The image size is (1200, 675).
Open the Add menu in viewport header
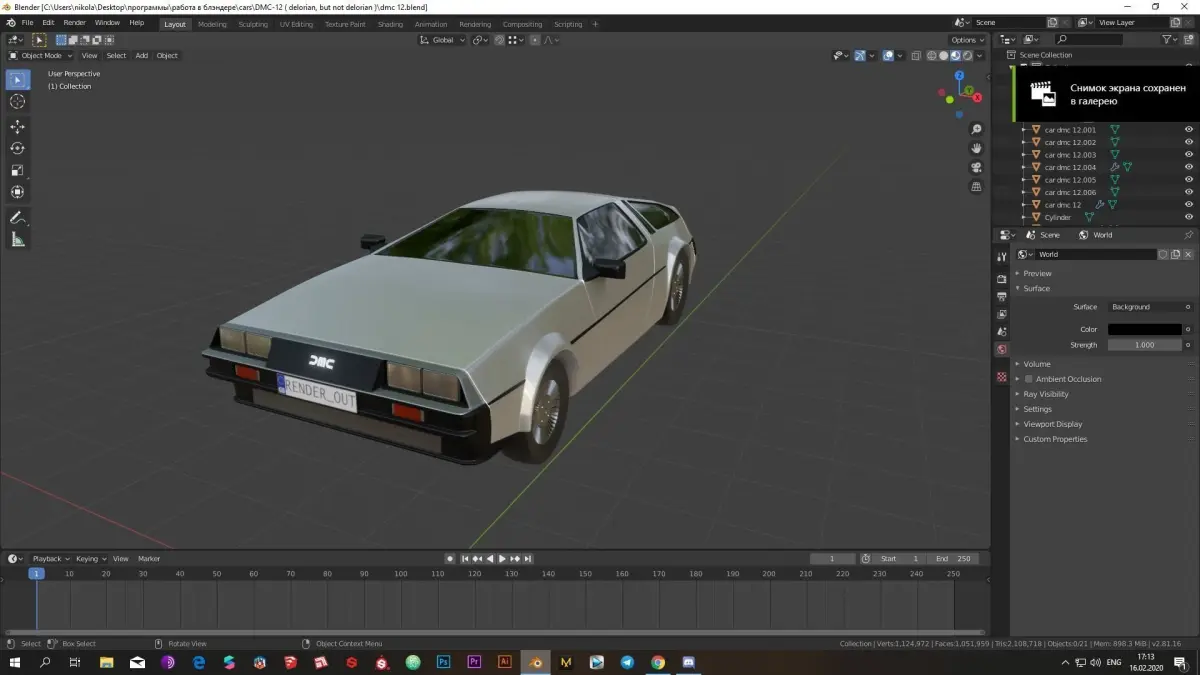pos(141,56)
